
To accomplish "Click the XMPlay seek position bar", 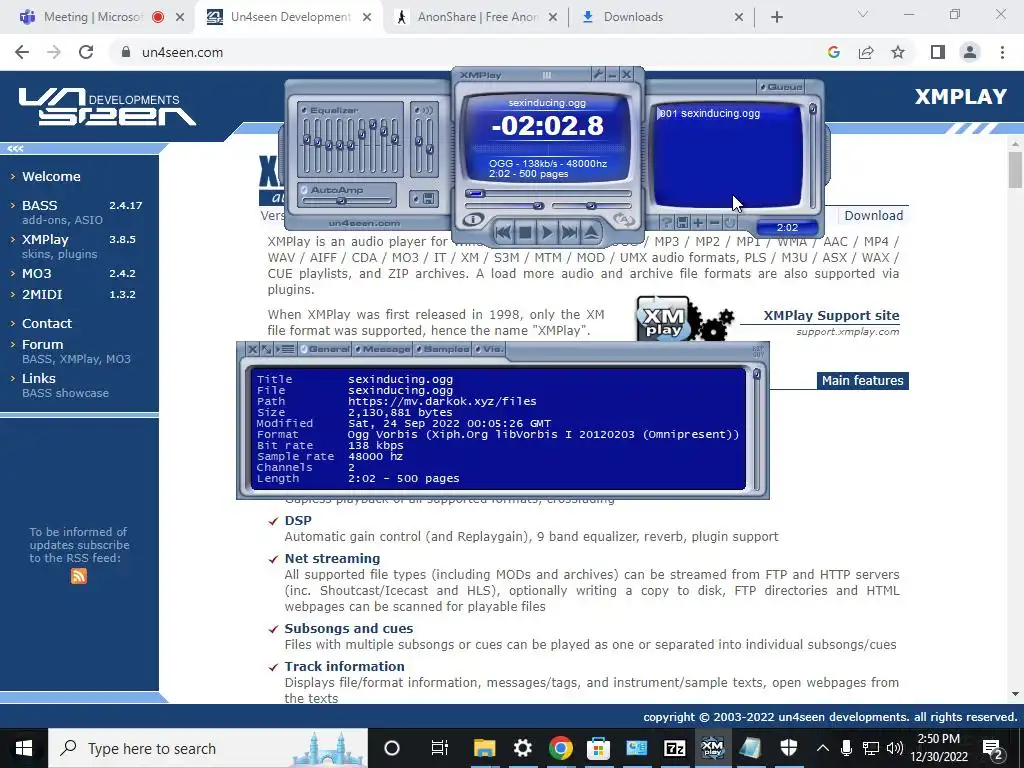I will coord(547,193).
